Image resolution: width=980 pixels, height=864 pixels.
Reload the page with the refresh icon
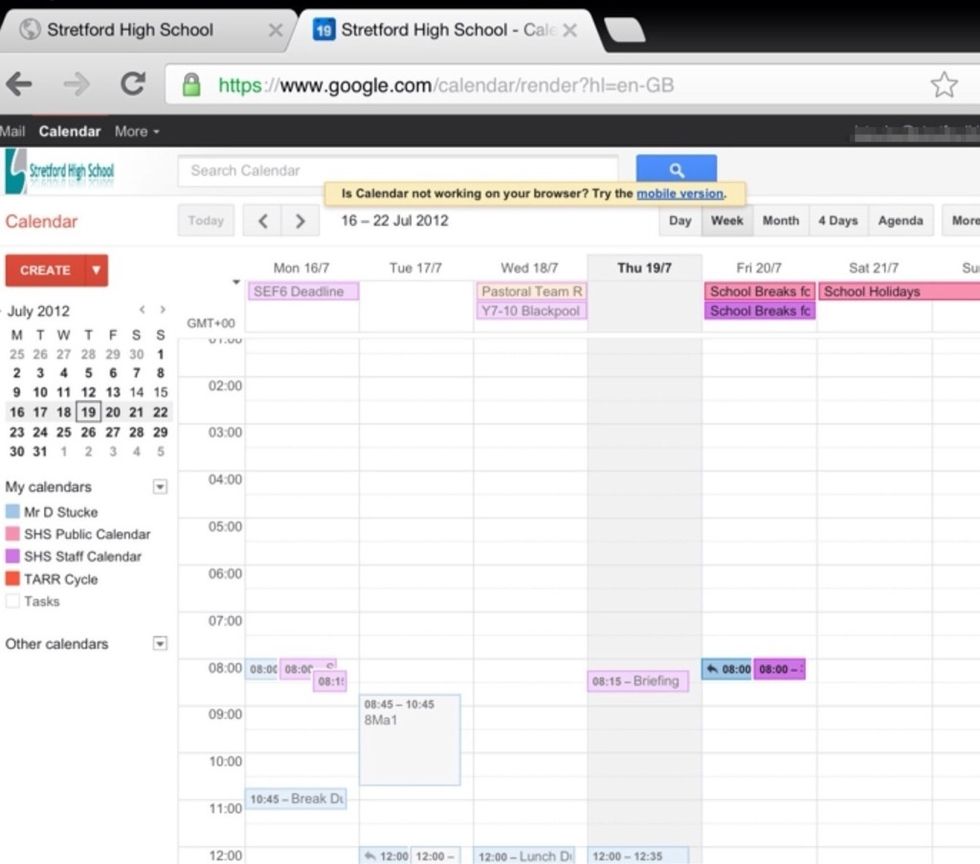133,85
